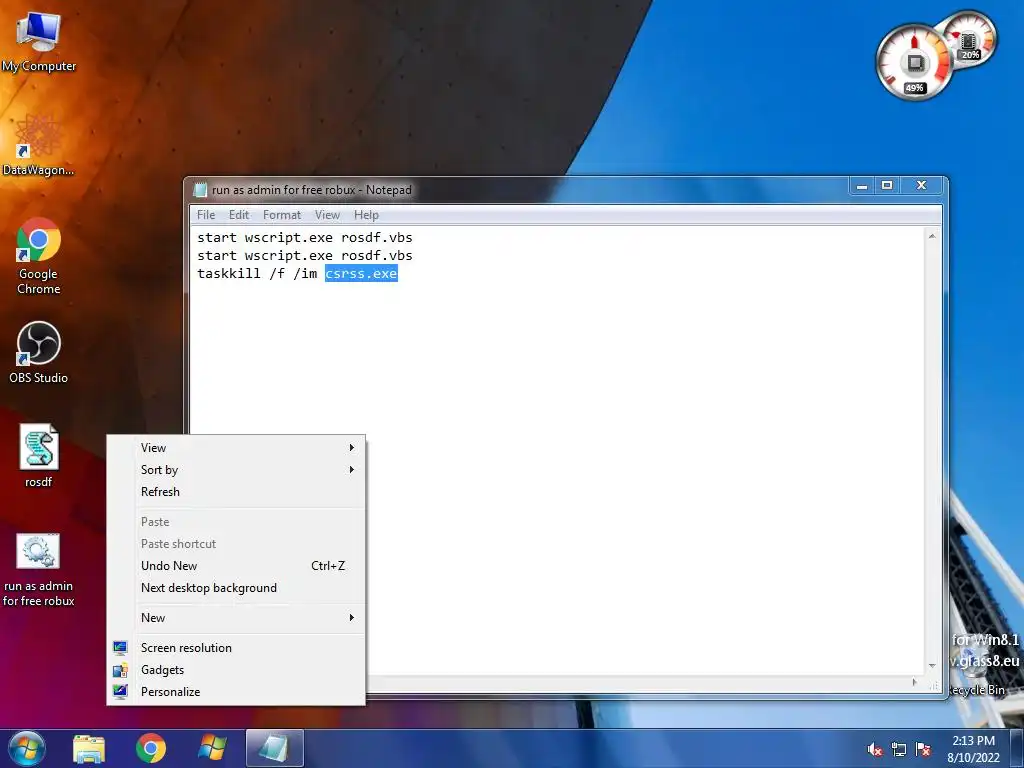This screenshot has height=768, width=1024.
Task: Open the Windows Start orb
Action: (x=26, y=748)
